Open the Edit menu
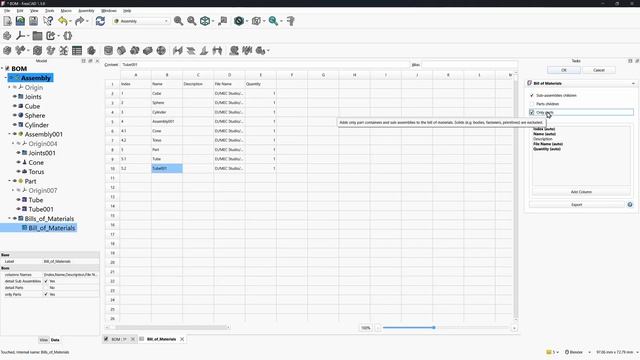Image resolution: width=640 pixels, height=360 pixels. point(20,11)
